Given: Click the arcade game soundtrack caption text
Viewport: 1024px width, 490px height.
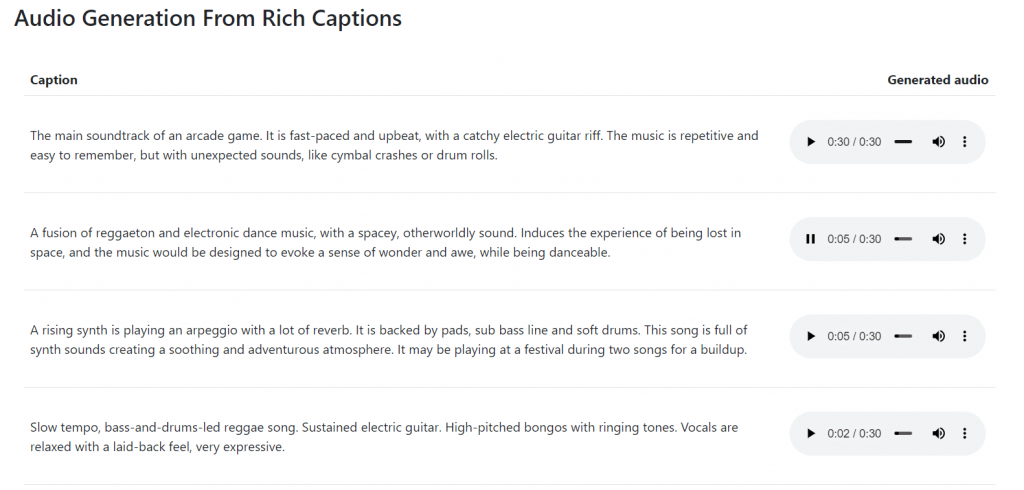Looking at the screenshot, I should [x=394, y=146].
